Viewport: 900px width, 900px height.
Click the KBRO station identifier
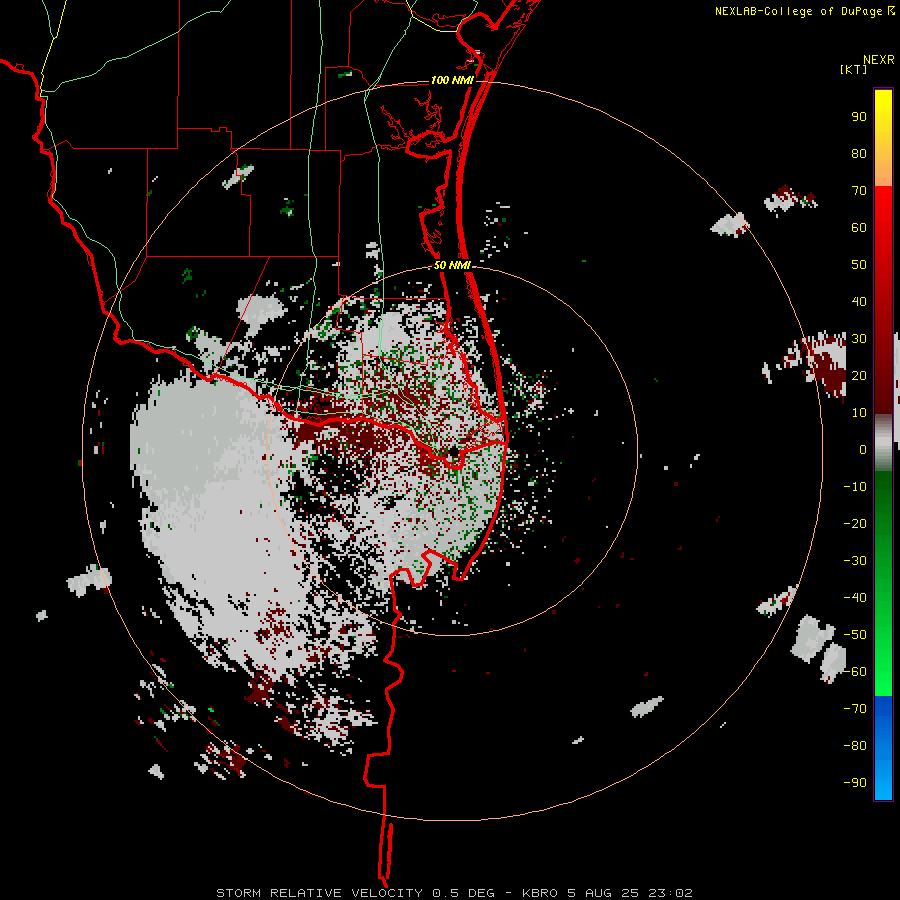pyautogui.click(x=540, y=893)
